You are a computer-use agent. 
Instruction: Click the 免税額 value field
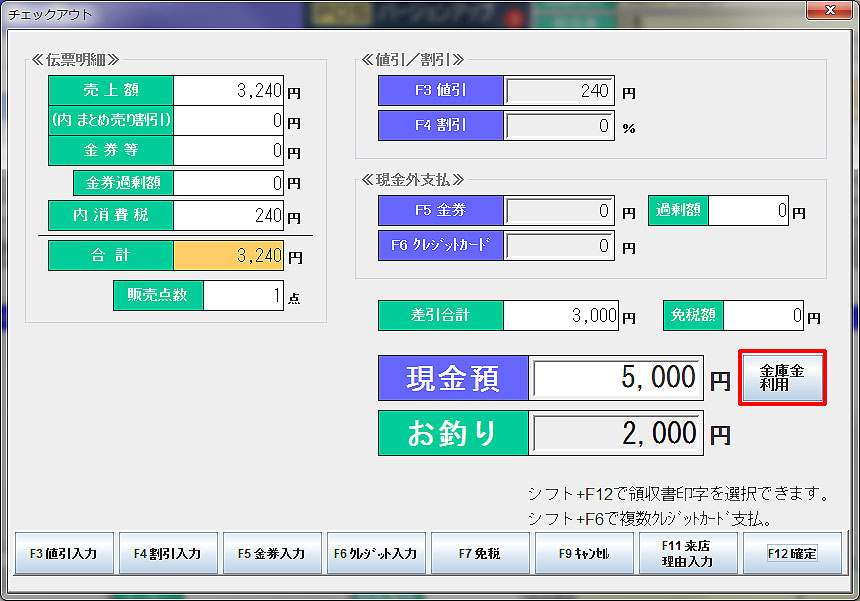764,315
